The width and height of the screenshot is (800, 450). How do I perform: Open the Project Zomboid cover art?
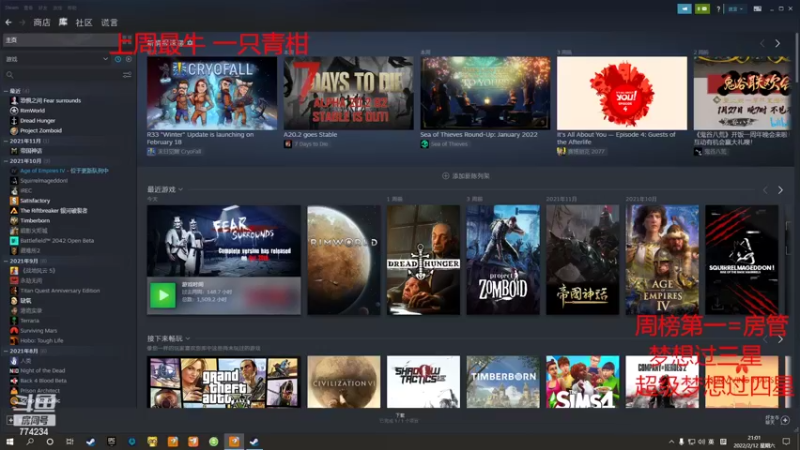[x=503, y=260]
